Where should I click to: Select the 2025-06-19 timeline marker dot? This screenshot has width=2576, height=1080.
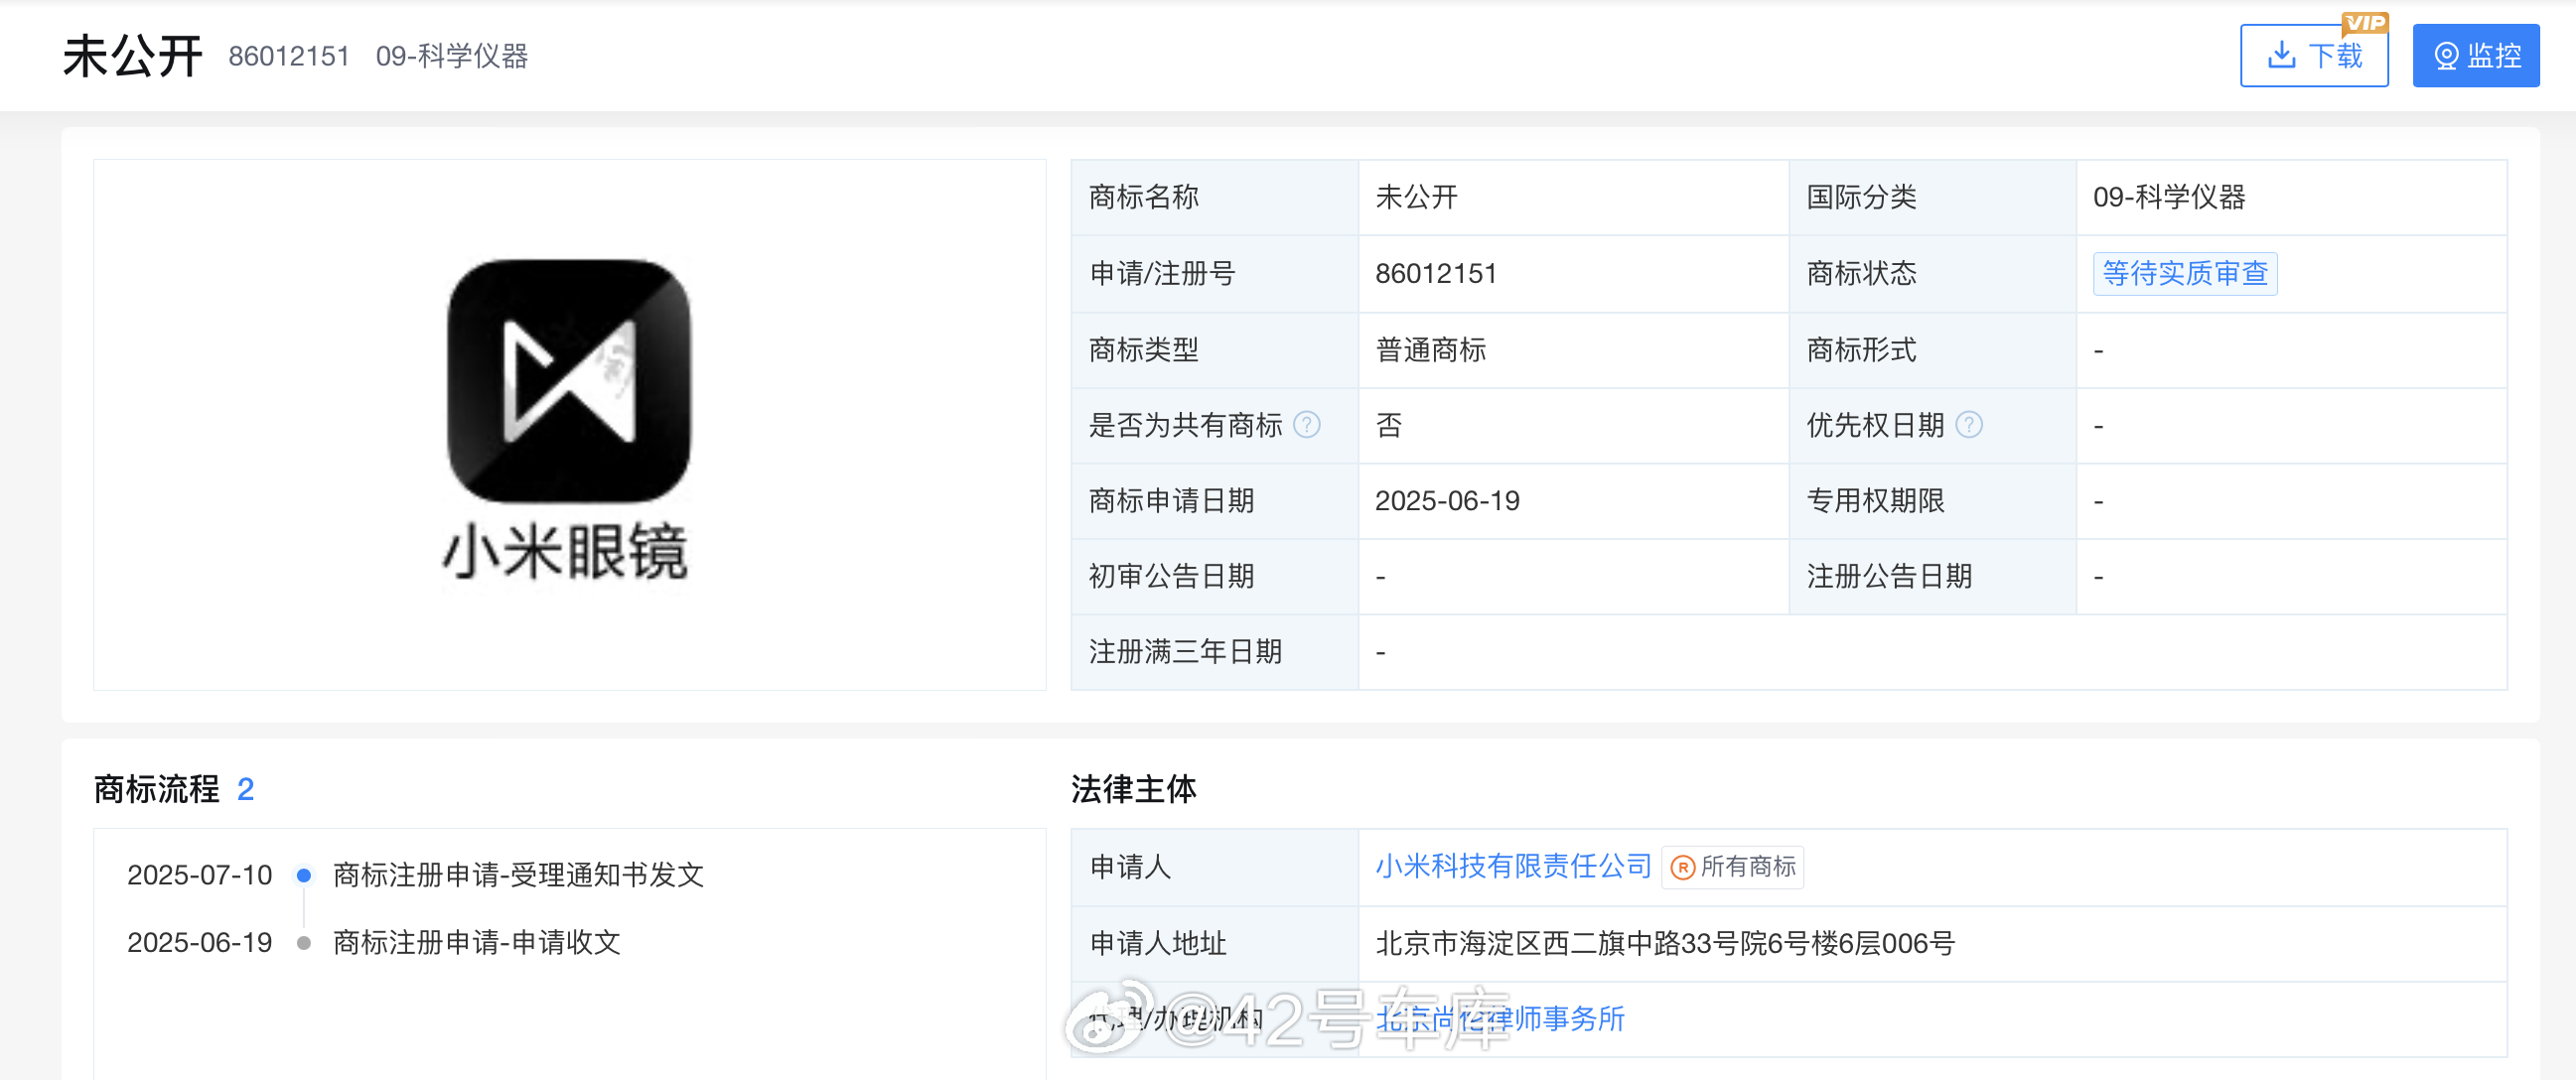point(304,942)
